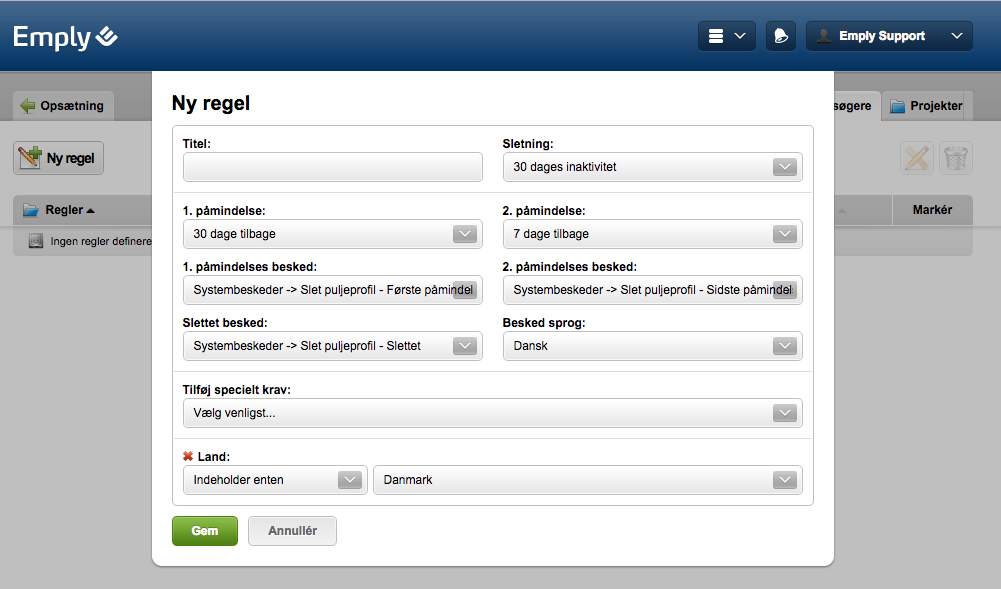Open the notifications bell icon
The height and width of the screenshot is (589, 1001).
coord(780,35)
